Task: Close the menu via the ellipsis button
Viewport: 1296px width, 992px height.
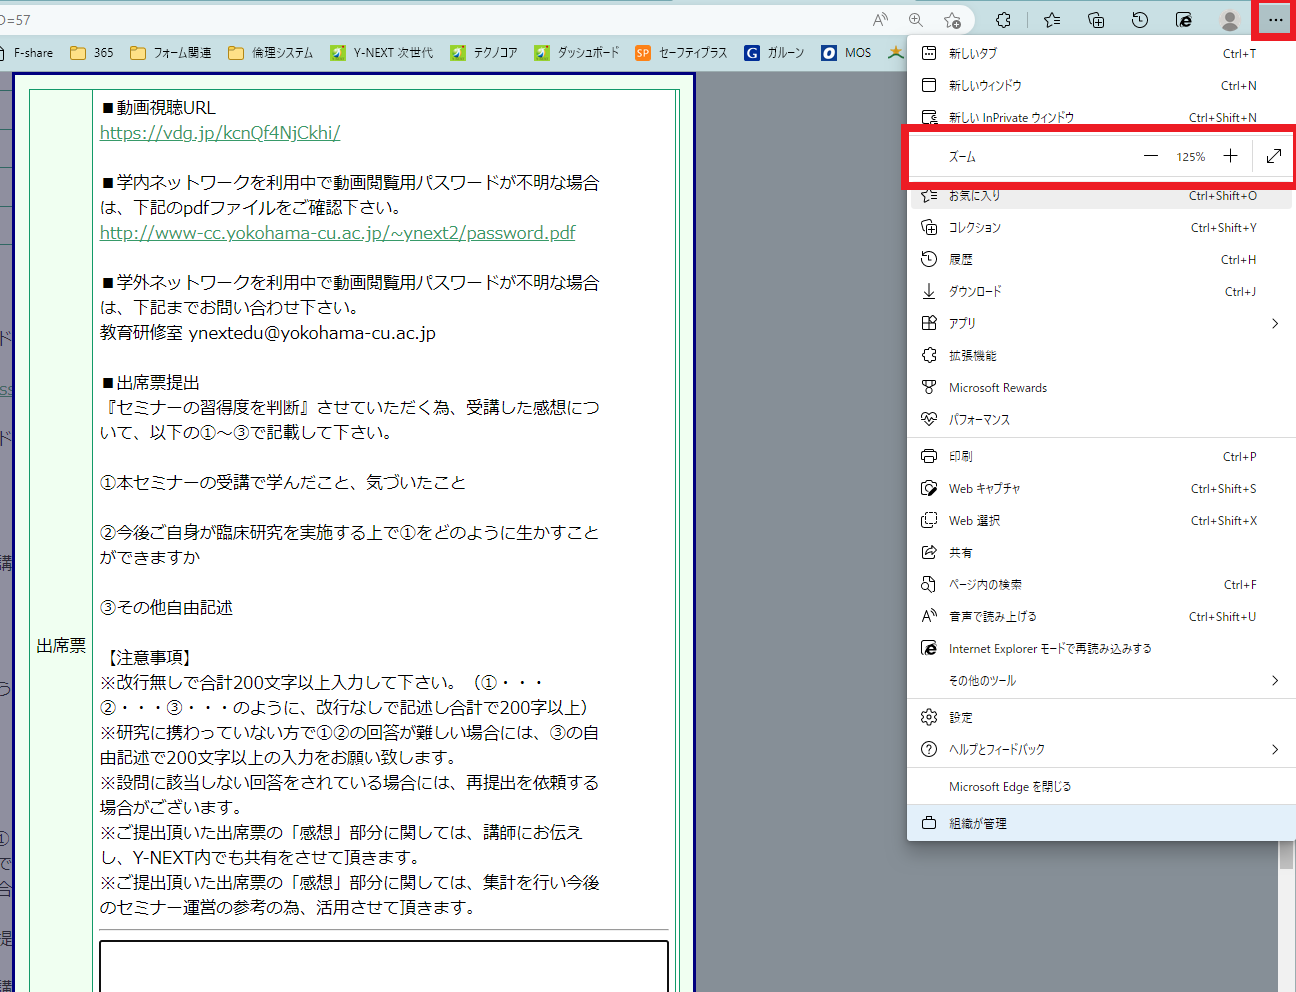Action: [x=1275, y=20]
